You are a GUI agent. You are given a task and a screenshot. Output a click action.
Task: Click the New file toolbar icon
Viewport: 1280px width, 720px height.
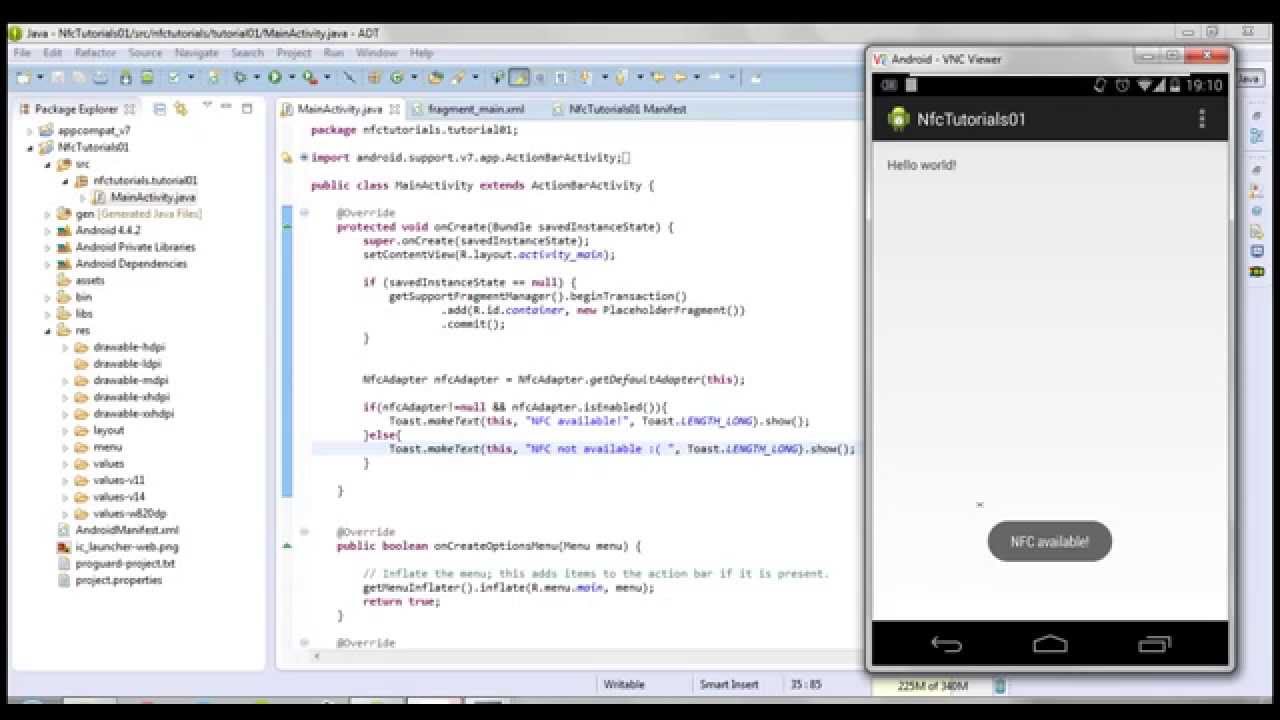coord(23,77)
